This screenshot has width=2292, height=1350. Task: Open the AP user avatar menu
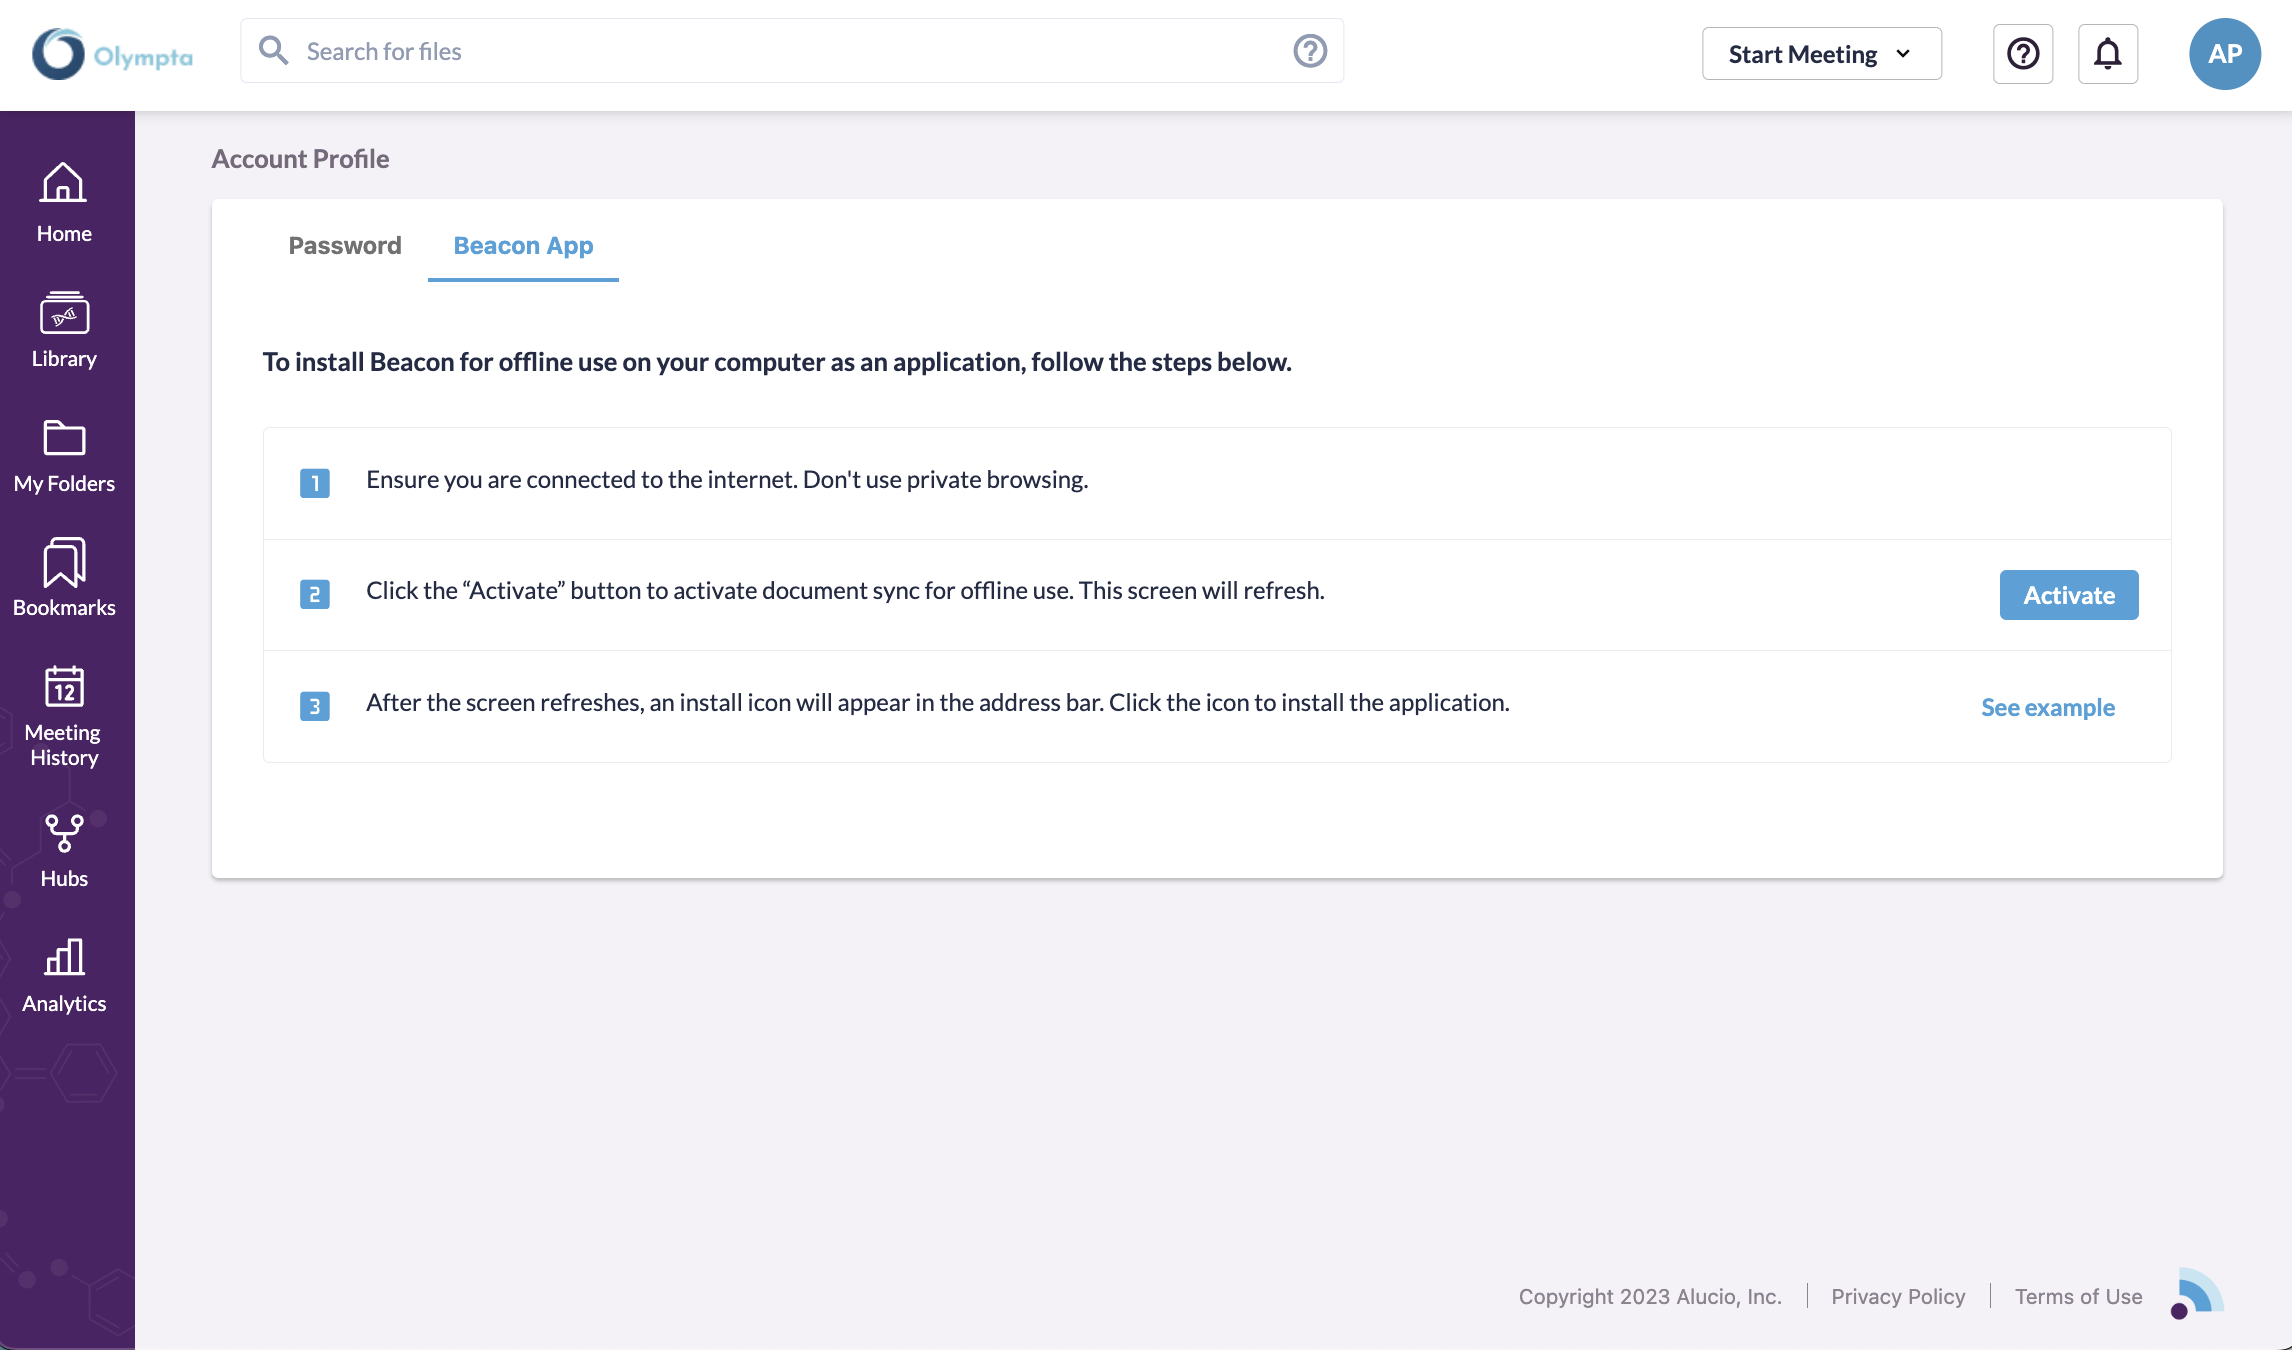click(2225, 54)
